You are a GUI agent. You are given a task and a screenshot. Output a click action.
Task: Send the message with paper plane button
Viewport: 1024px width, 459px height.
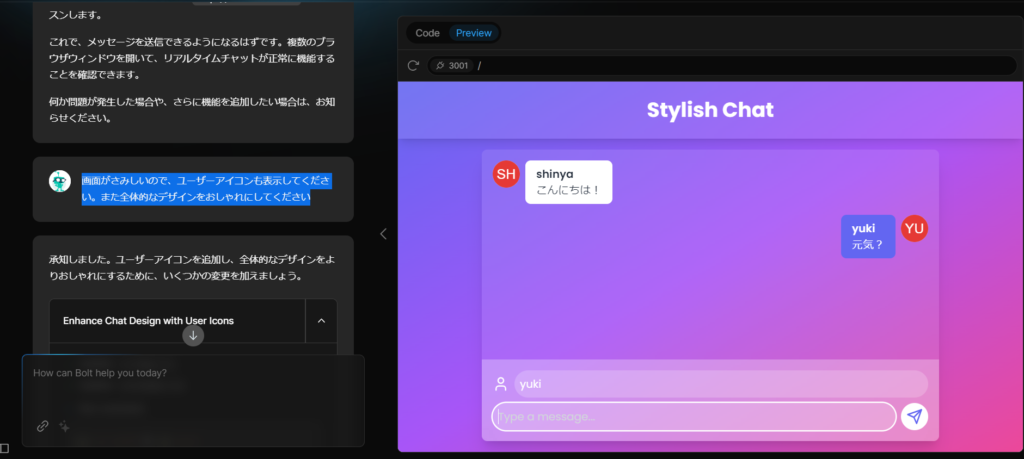pyautogui.click(x=914, y=417)
